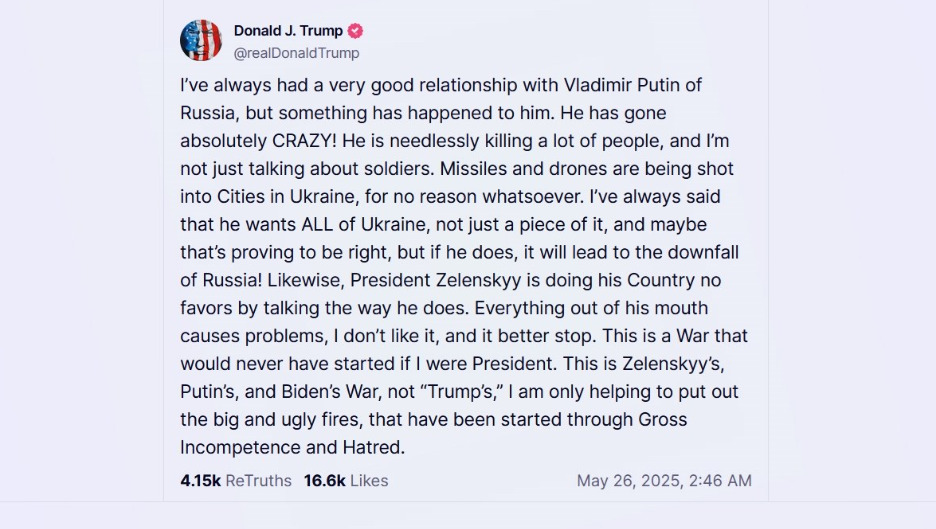Screen dimensions: 936x529
Task: View the 4.15k ReTruths count
Action: tap(201, 481)
